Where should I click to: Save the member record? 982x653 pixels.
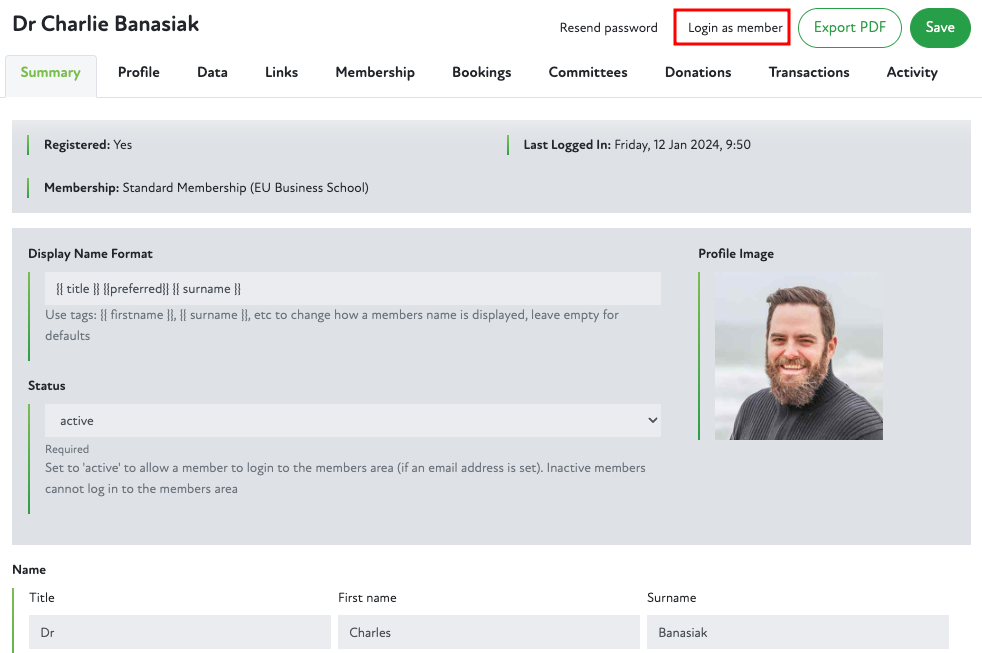click(x=939, y=28)
